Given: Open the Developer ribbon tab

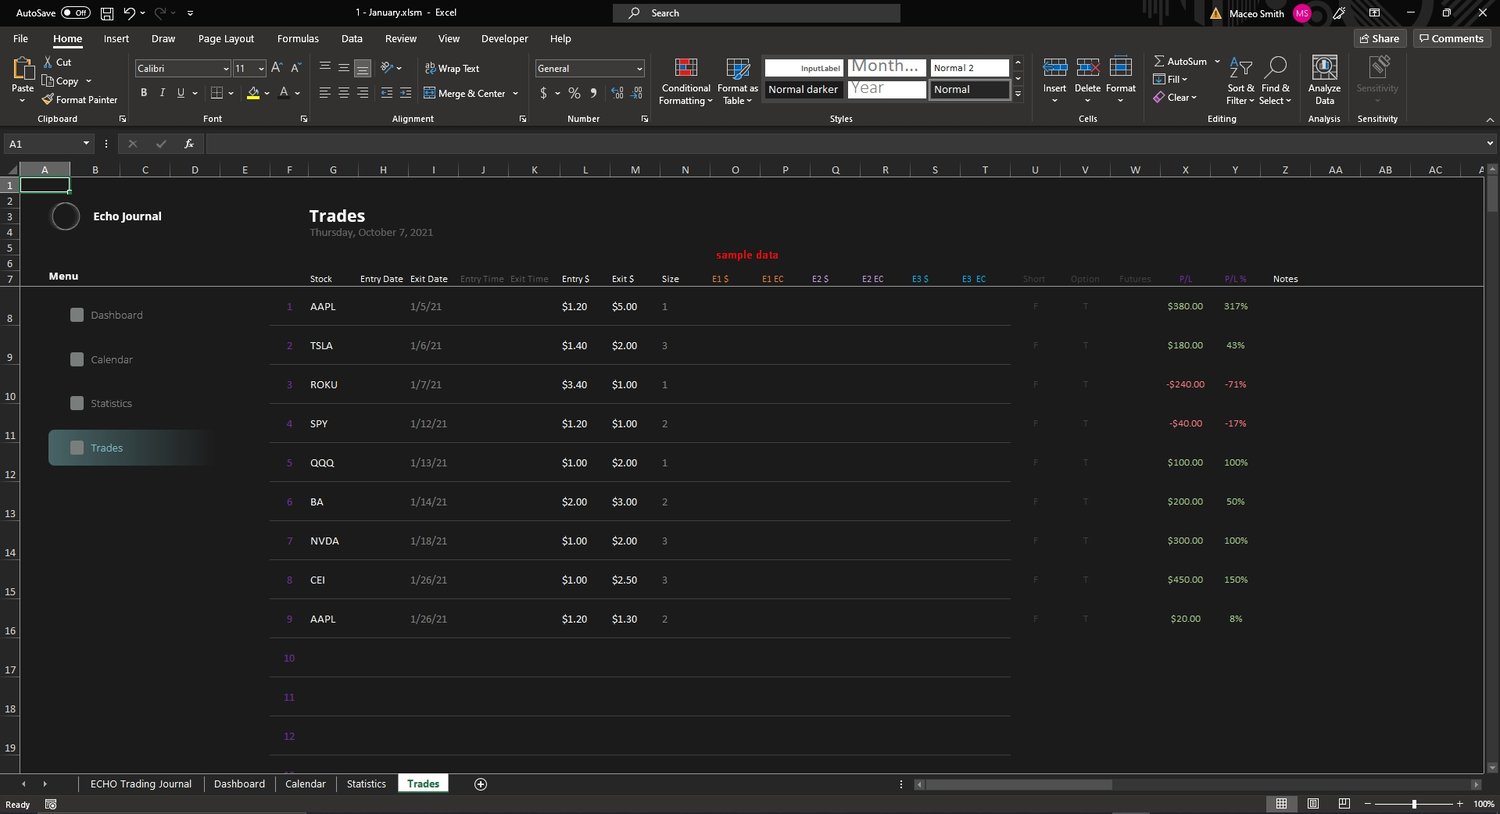Looking at the screenshot, I should [x=504, y=39].
